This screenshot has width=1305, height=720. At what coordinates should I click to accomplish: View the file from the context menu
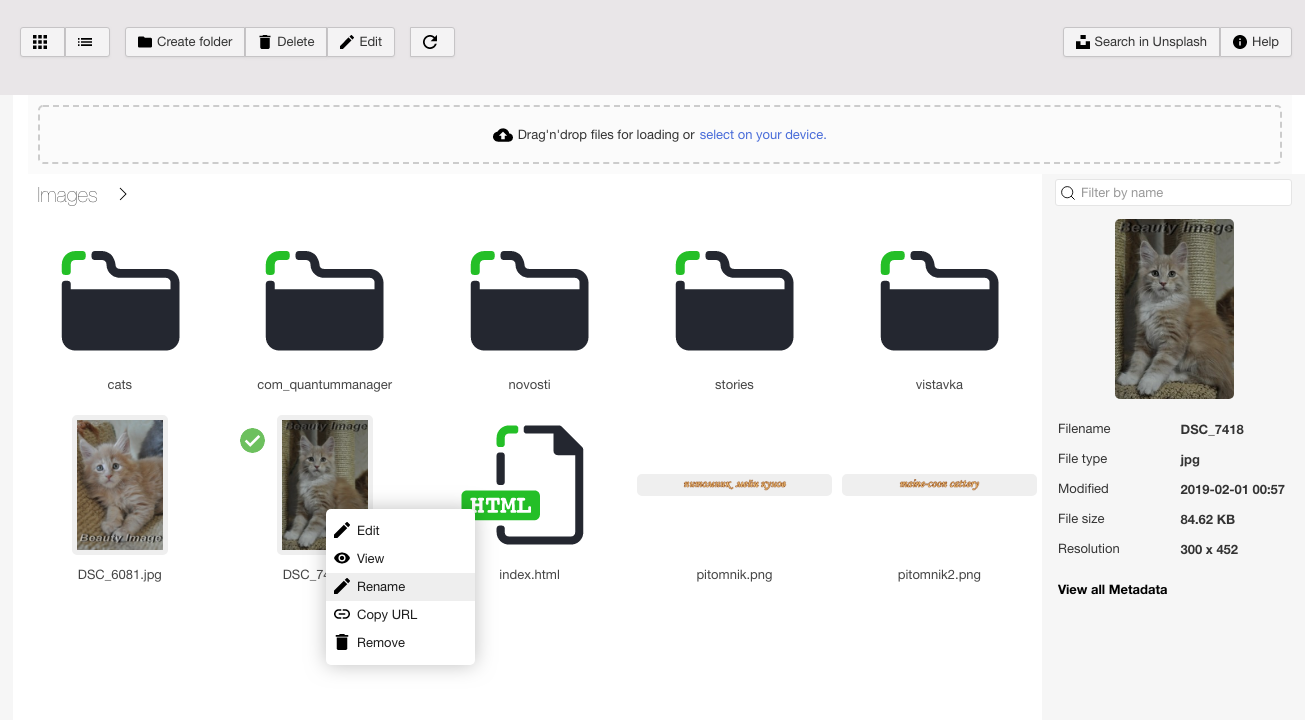pos(370,558)
